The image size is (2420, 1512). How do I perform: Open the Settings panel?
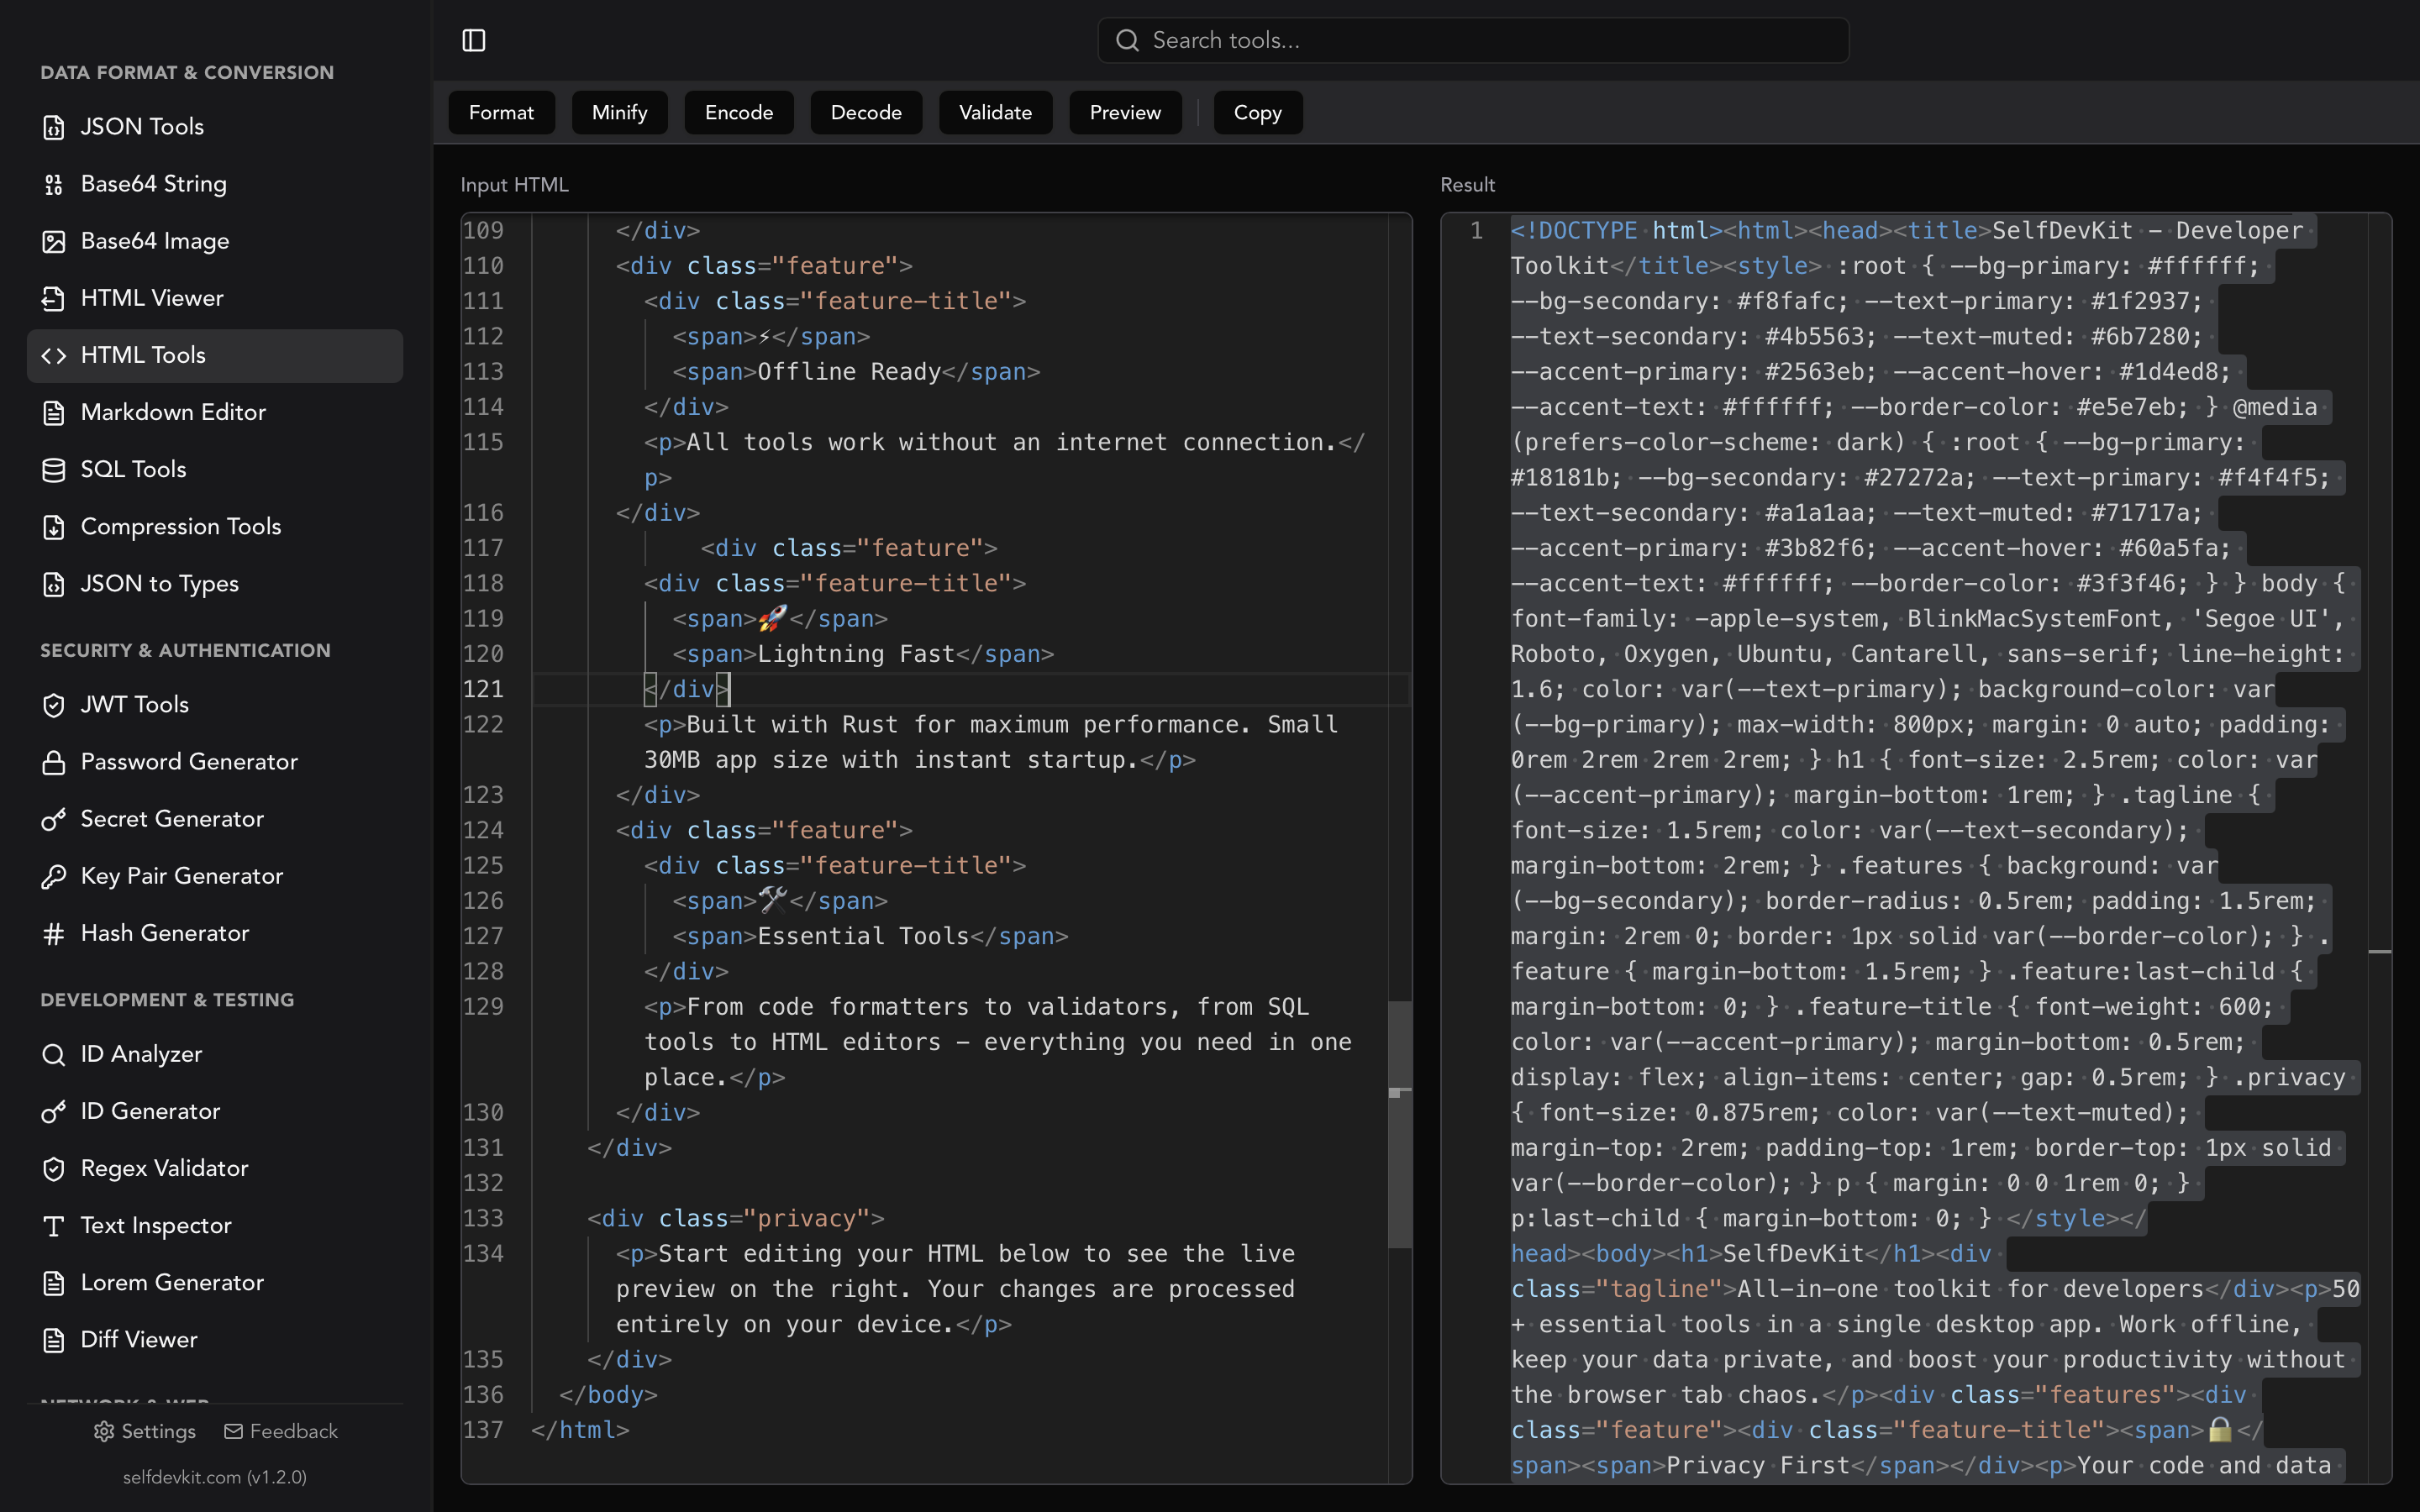click(144, 1431)
